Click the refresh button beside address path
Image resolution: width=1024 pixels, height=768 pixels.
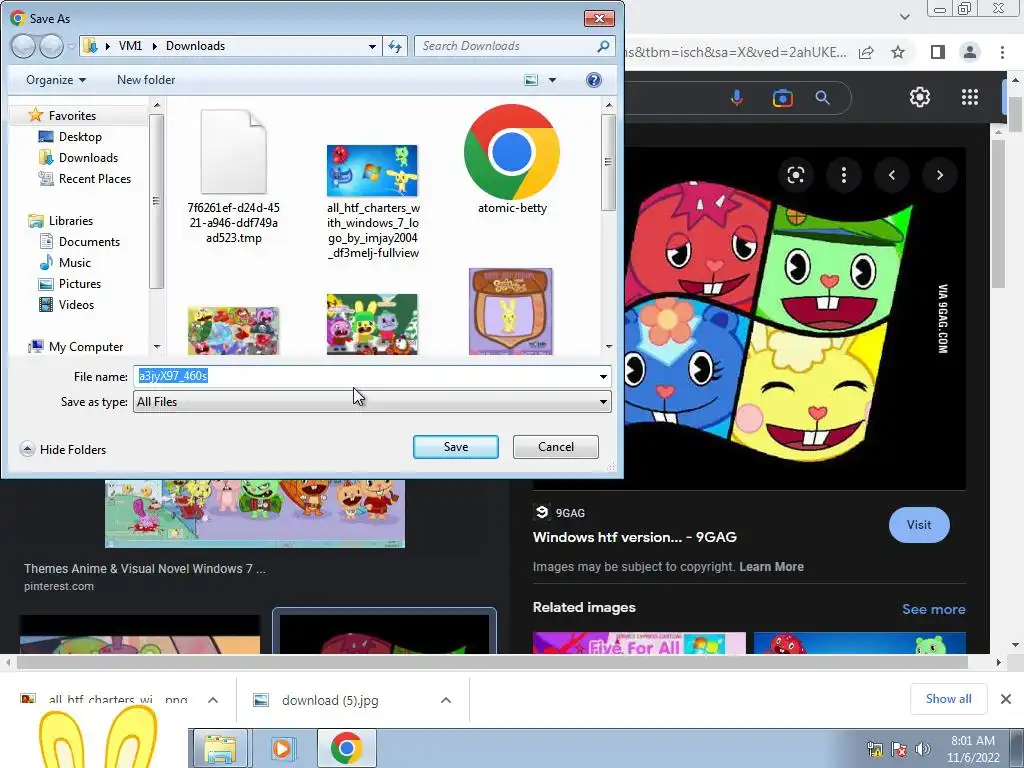[x=395, y=46]
